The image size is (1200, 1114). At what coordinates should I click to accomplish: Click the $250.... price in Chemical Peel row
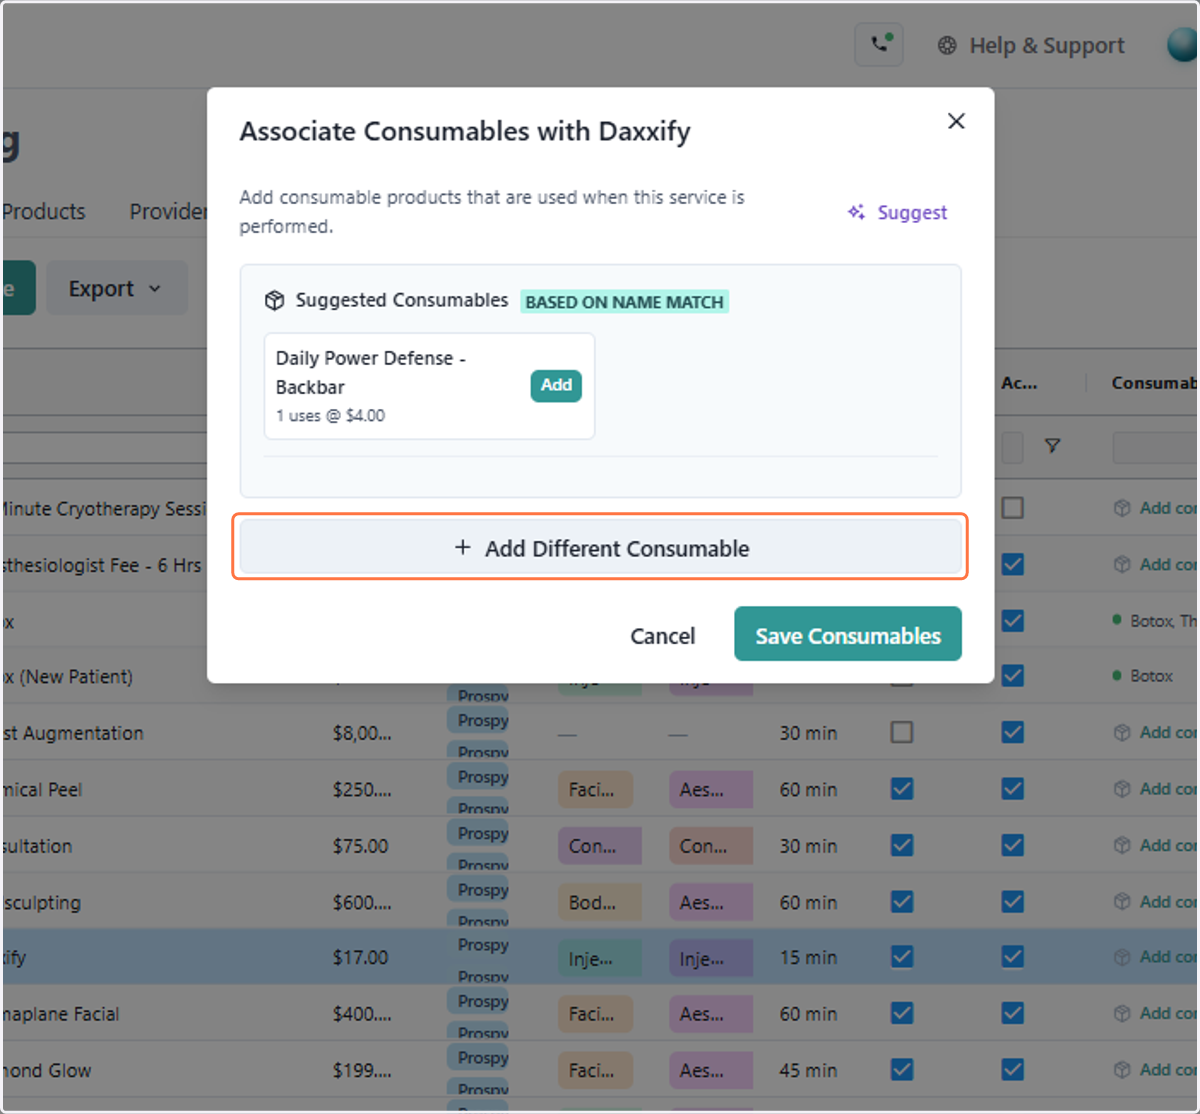362,789
